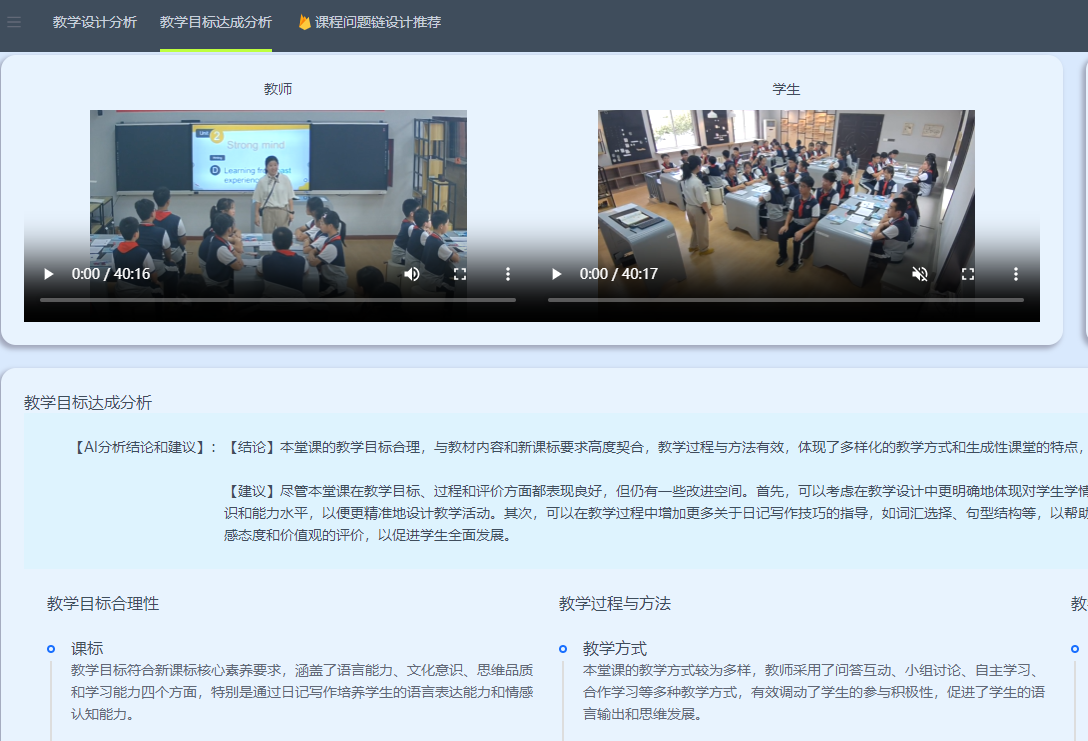Open the hamburger menu icon
Screen dimensions: 1088x741
pos(14,22)
